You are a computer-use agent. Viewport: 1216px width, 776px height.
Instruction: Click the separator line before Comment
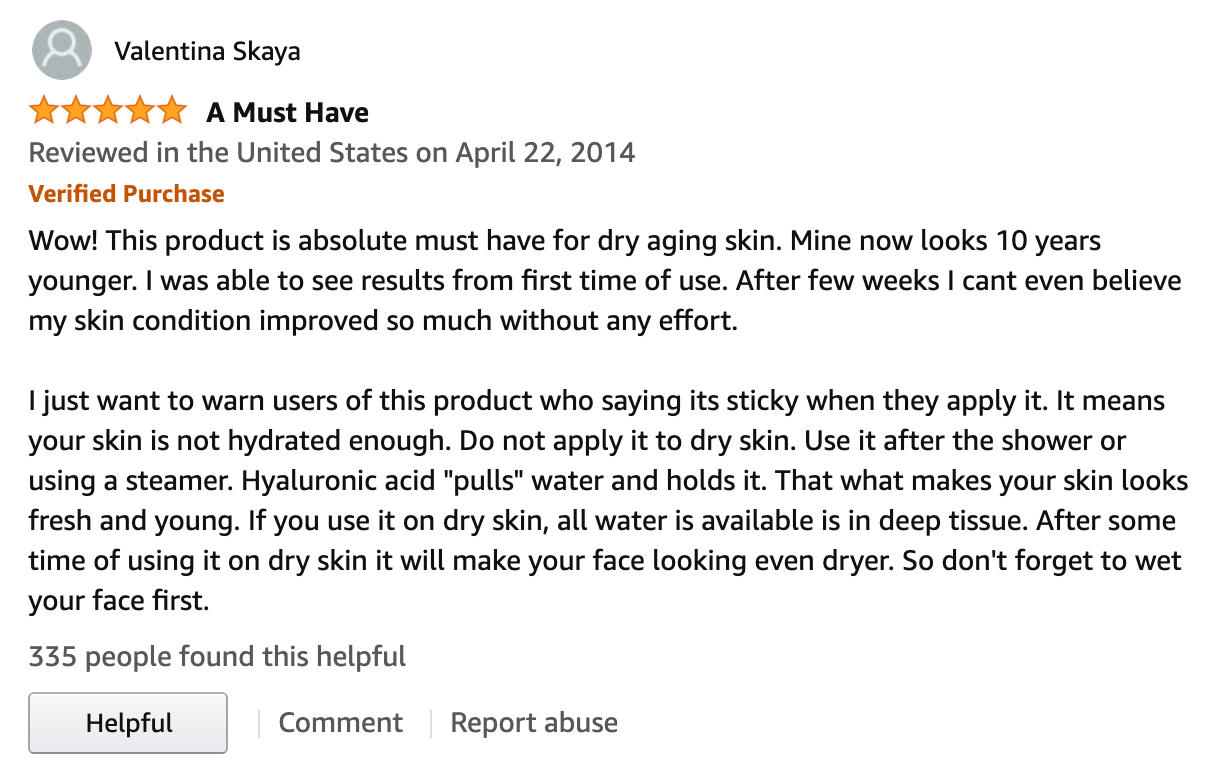[x=259, y=724]
